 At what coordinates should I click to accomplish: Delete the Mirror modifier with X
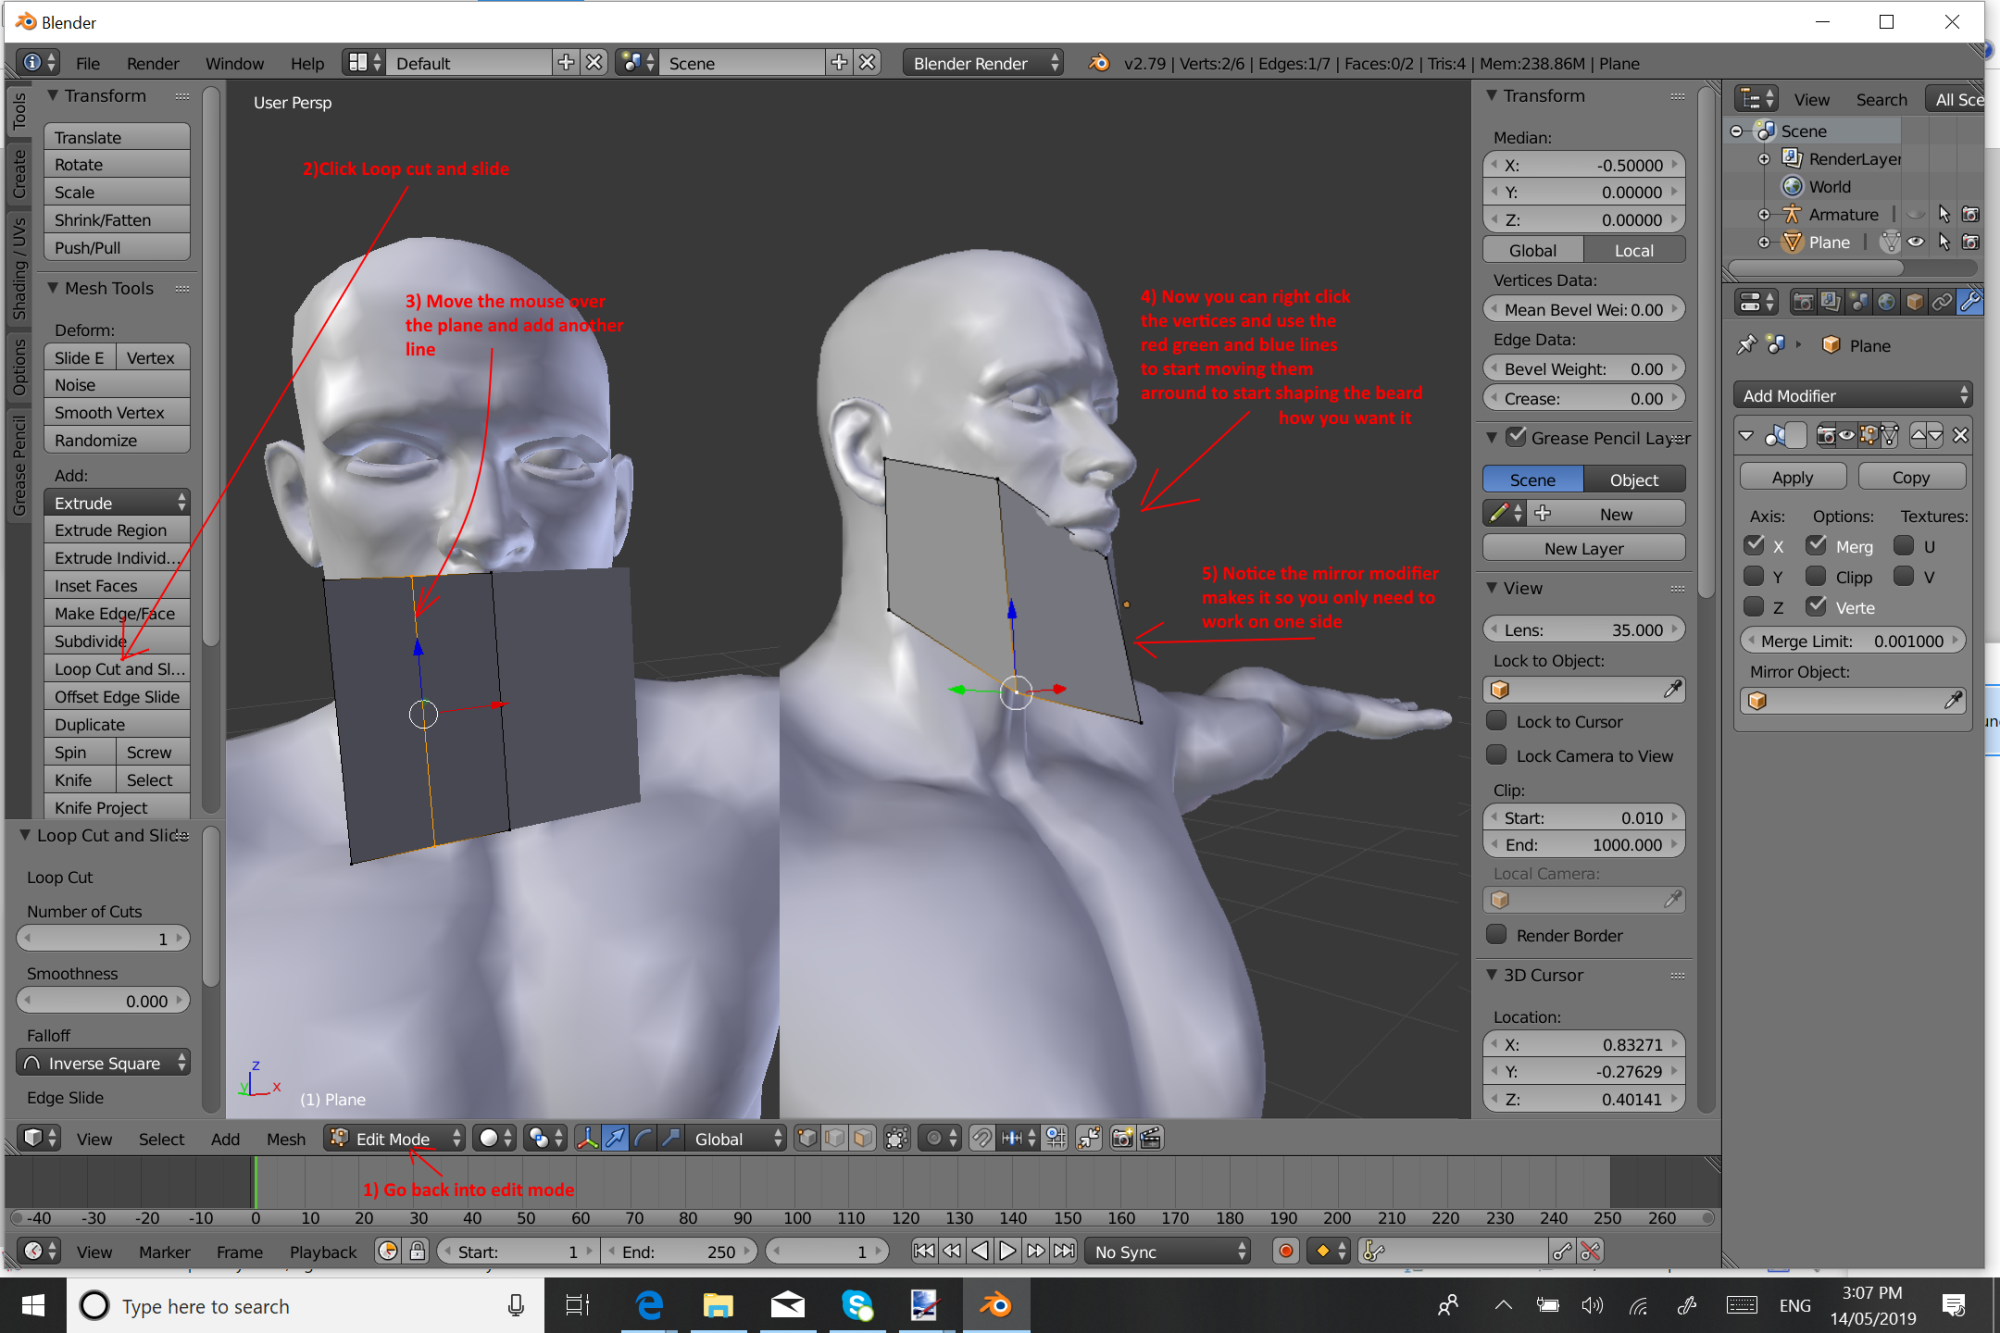pos(1960,435)
